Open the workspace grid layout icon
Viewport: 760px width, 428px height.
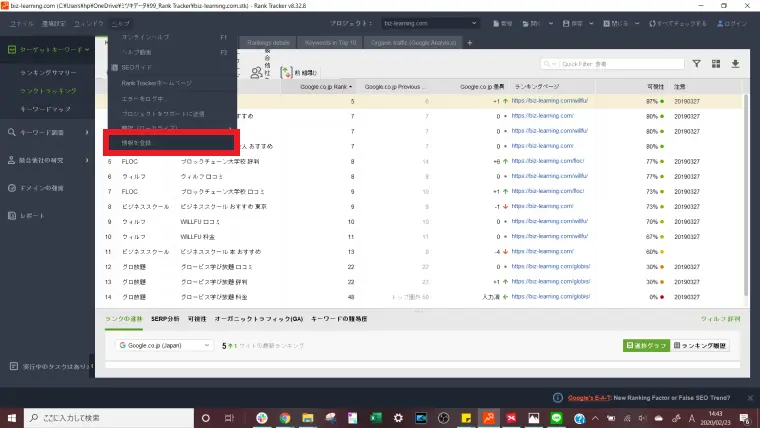point(715,64)
